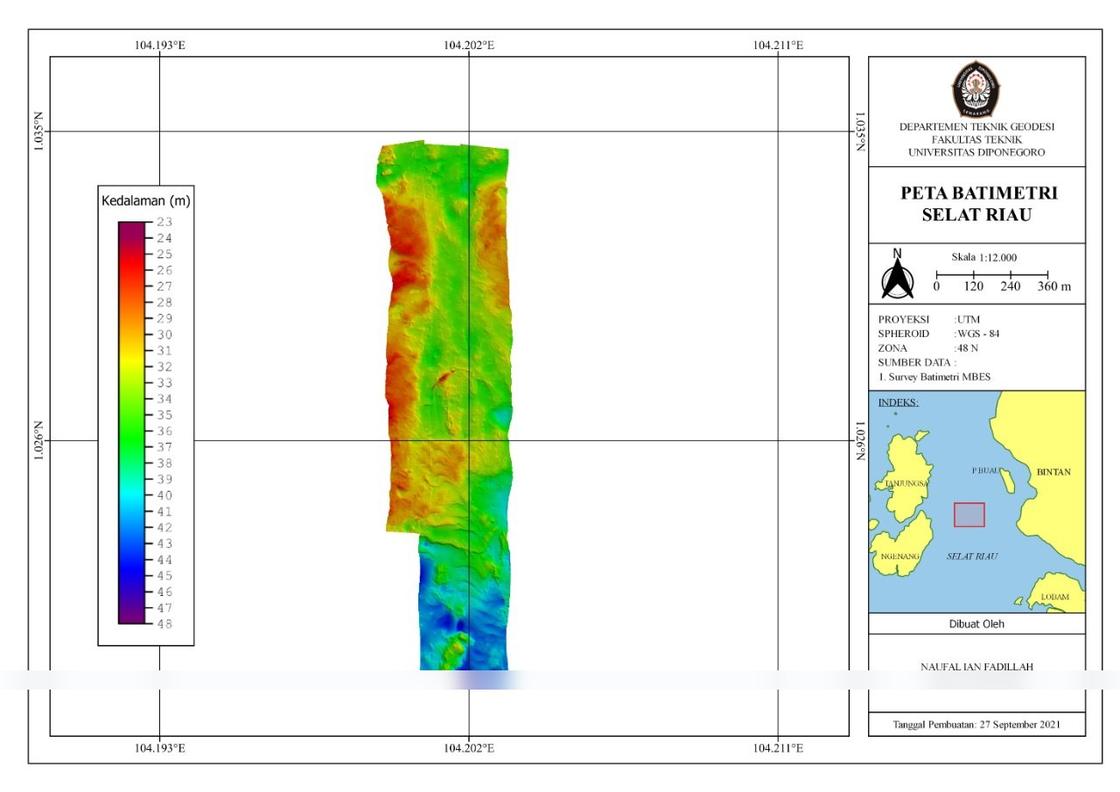Screen dimensions: 1120x792
Task: Click '104.202°E' label on top border
Action: coord(469,45)
